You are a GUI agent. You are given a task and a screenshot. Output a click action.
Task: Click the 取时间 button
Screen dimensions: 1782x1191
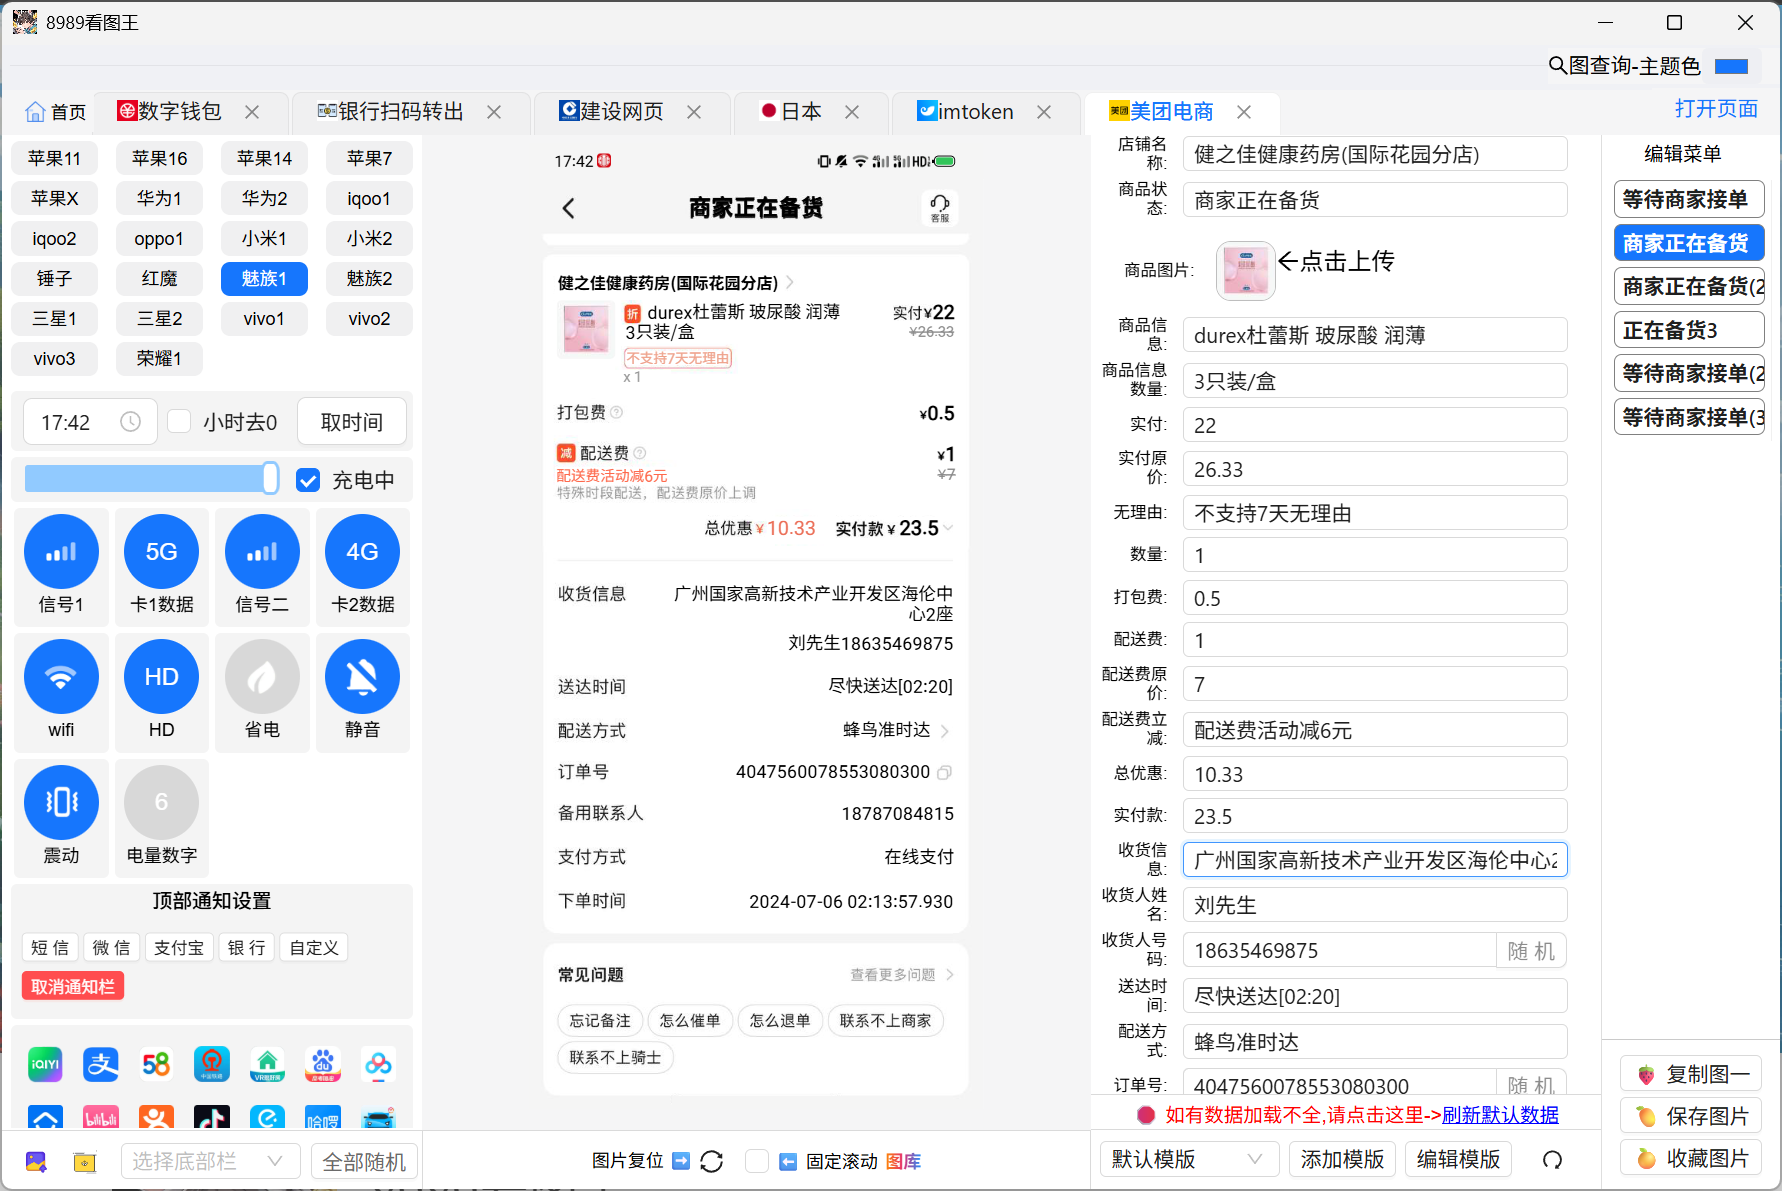pyautogui.click(x=352, y=422)
